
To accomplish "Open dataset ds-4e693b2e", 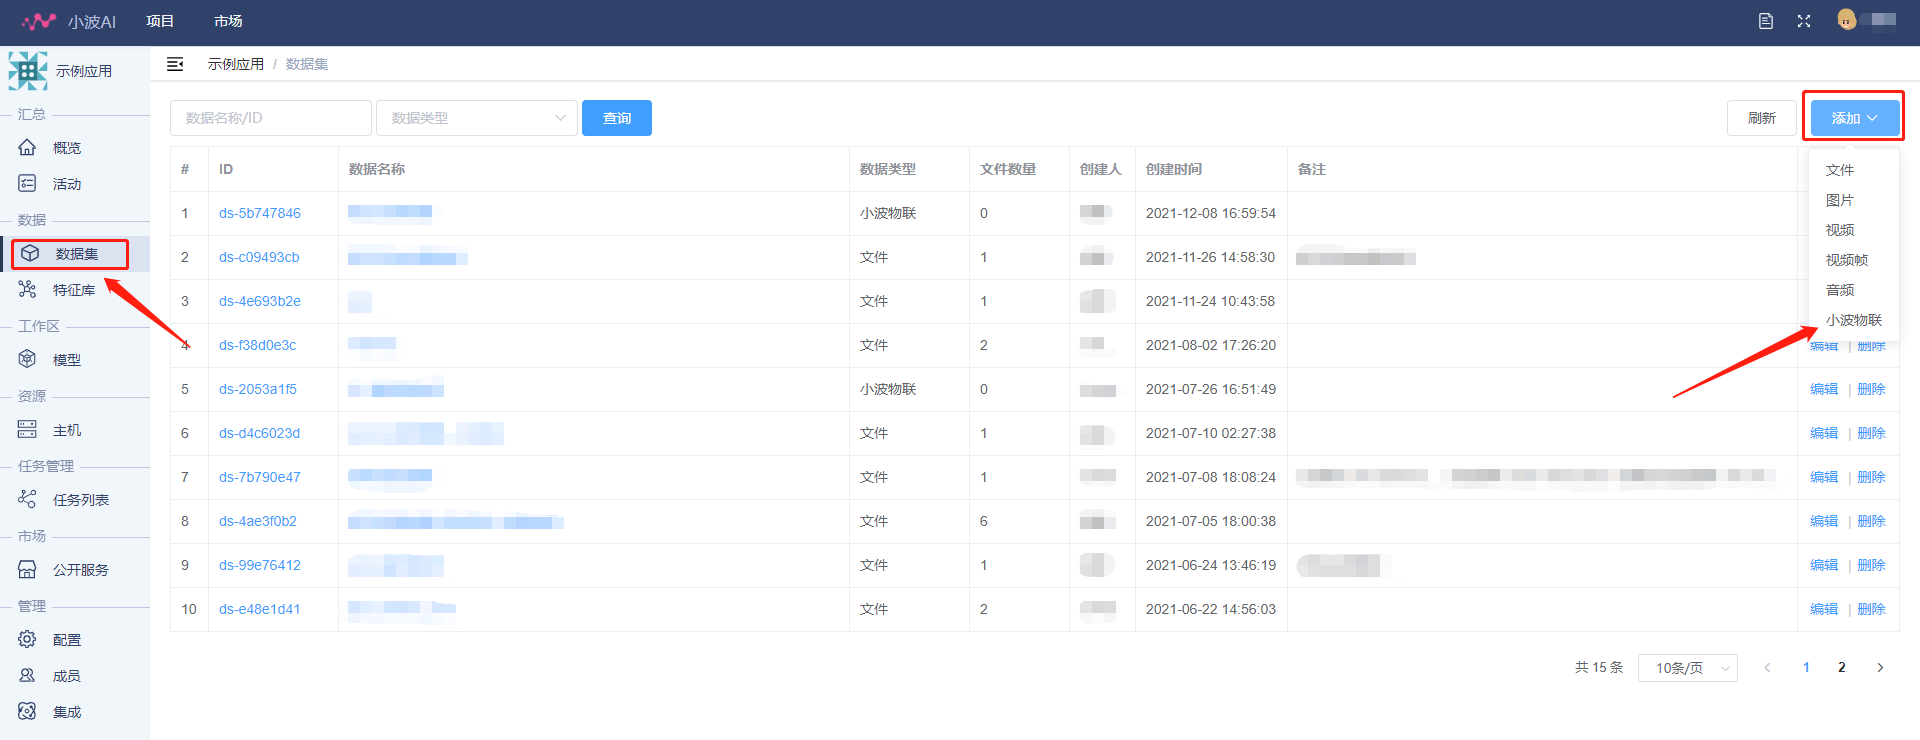I will tap(260, 301).
